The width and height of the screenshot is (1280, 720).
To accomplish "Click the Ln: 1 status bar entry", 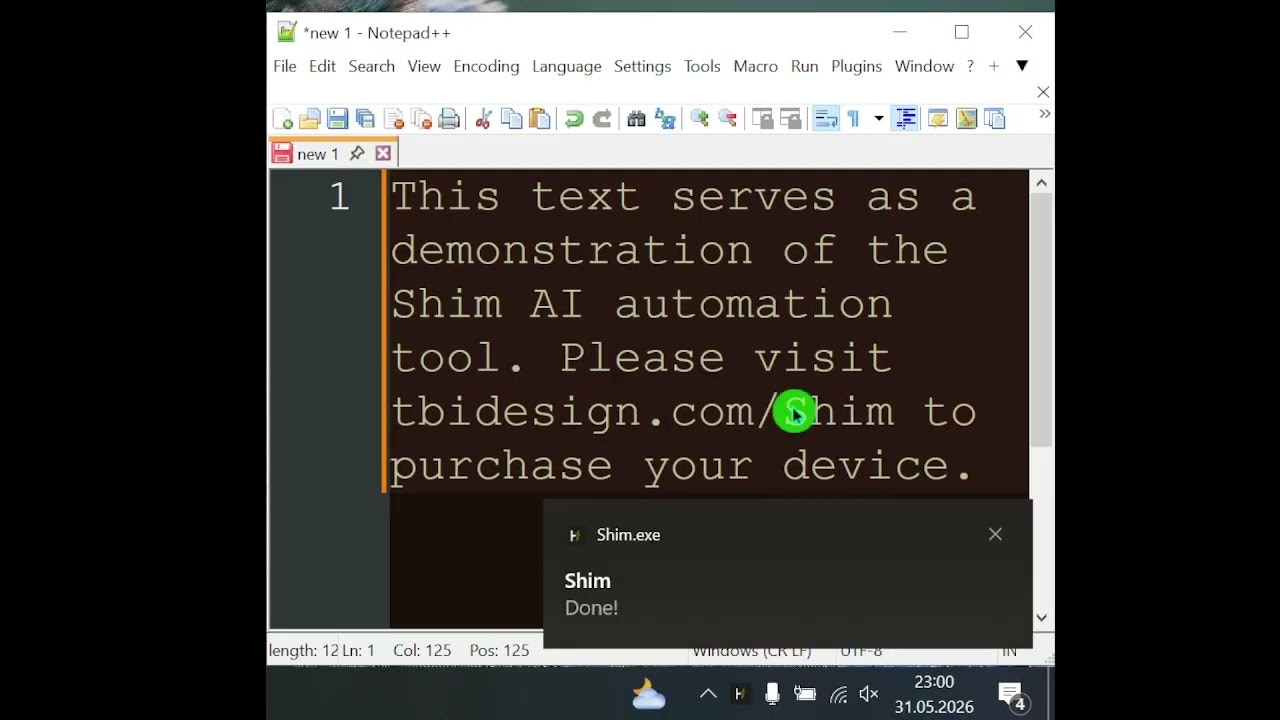I will click(x=358, y=650).
